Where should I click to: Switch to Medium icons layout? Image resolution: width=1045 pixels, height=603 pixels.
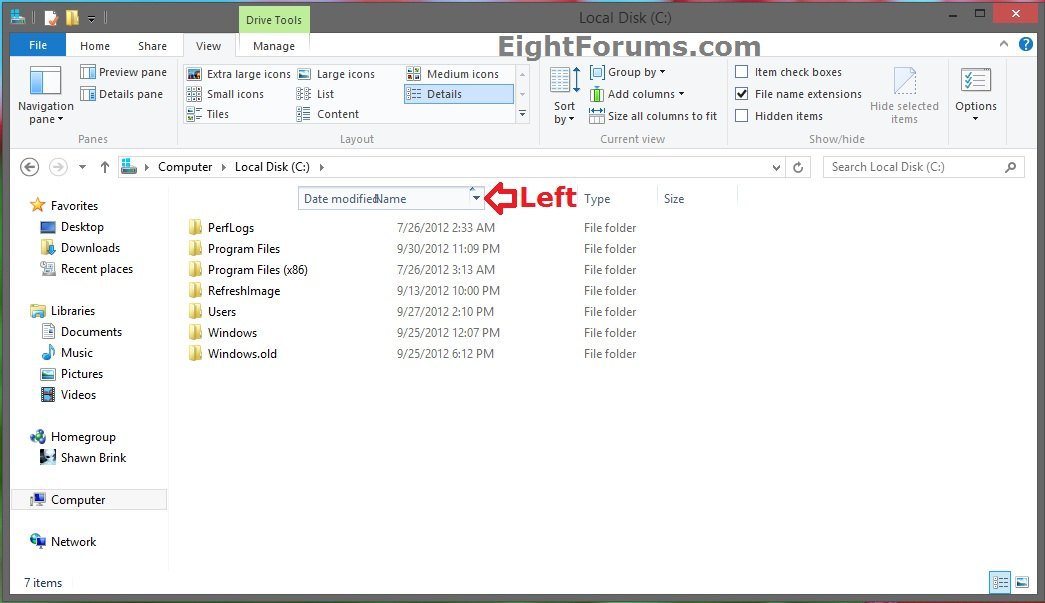(x=453, y=74)
